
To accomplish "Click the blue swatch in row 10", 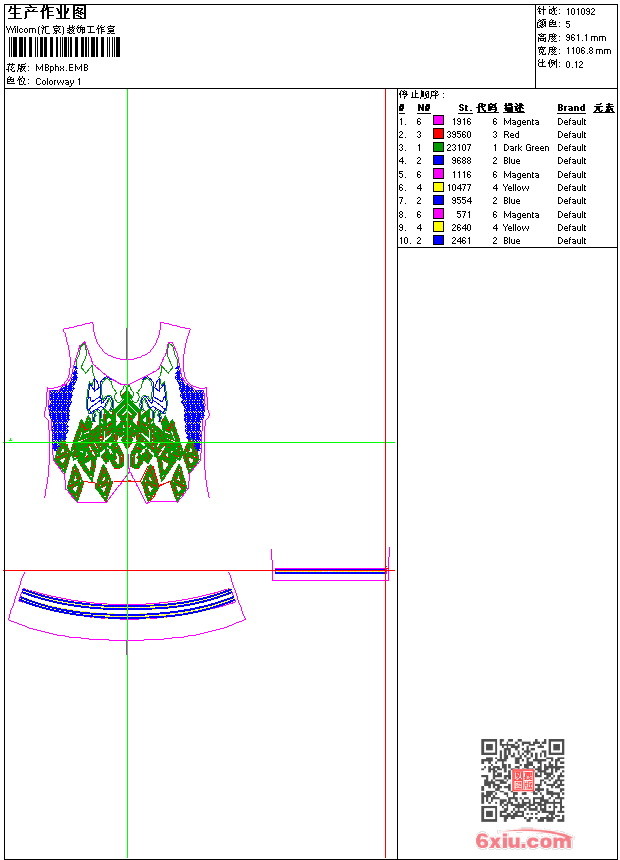I will point(438,240).
